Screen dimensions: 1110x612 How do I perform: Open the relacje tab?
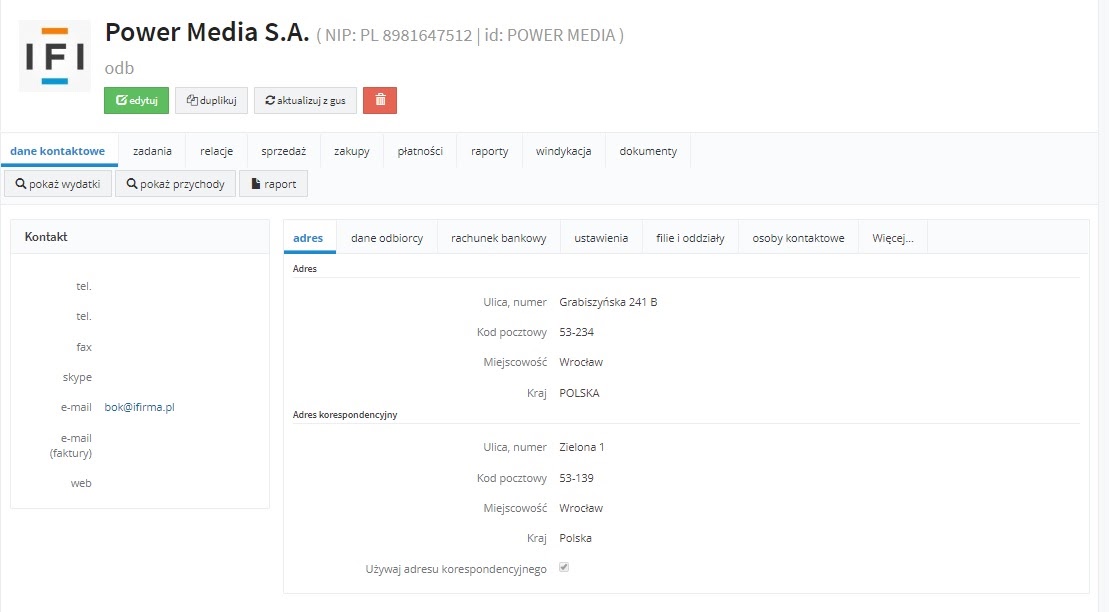217,151
